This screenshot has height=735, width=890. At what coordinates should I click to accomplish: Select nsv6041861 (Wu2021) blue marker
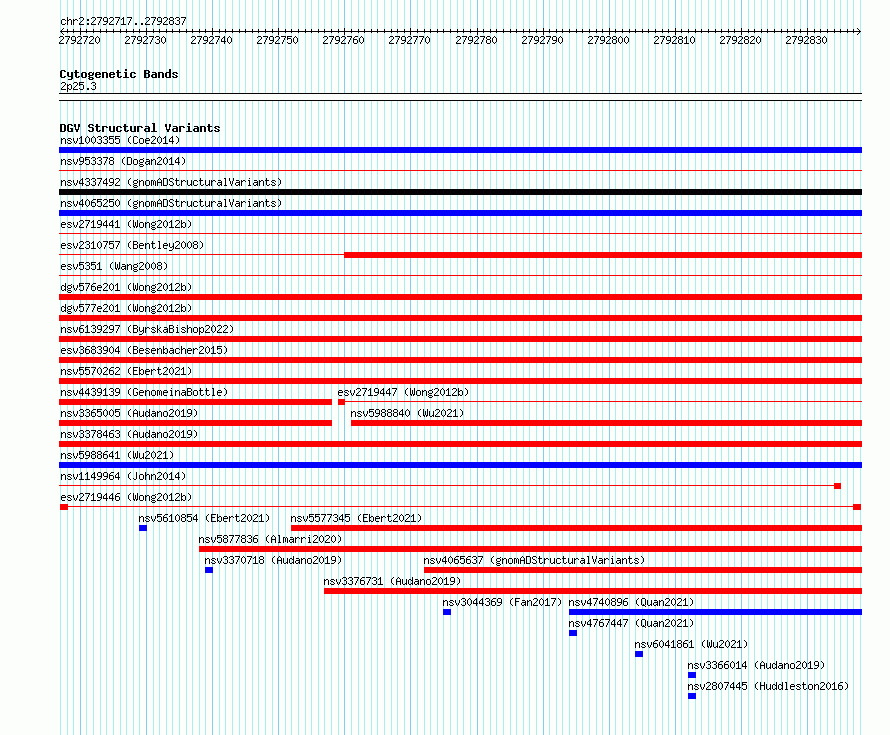pos(639,654)
